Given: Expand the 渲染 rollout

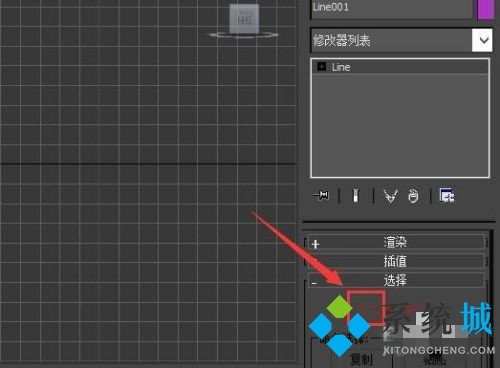Looking at the screenshot, I should 395,242.
